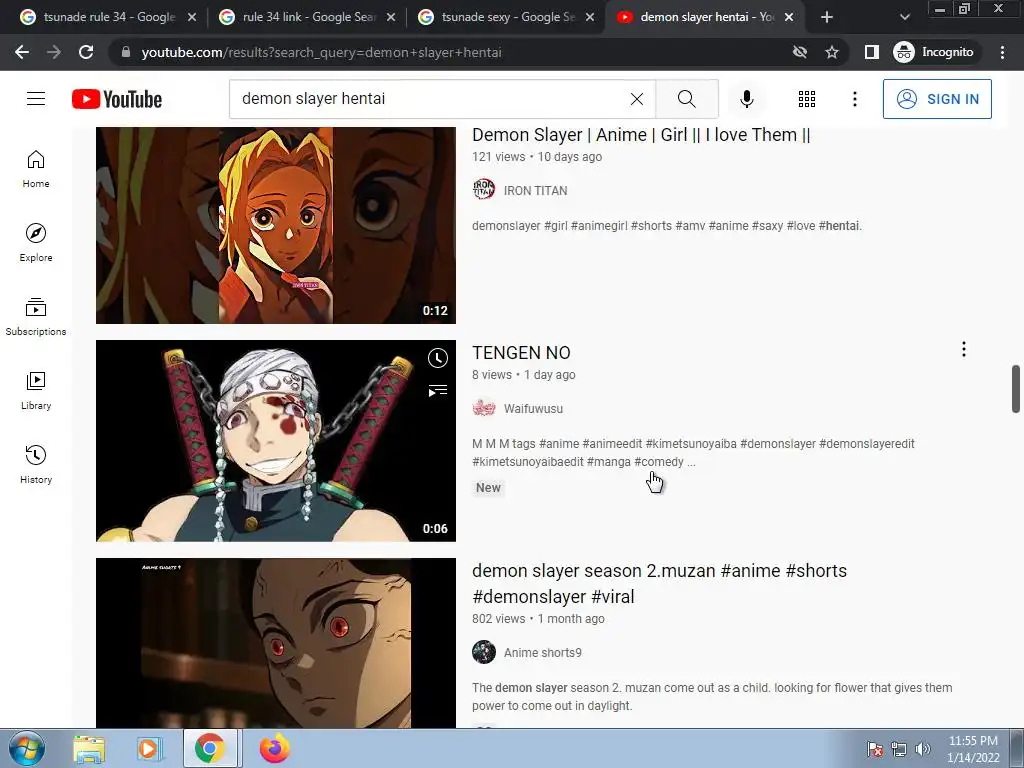Clear the search box with the X icon
Image resolution: width=1024 pixels, height=768 pixels.
pyautogui.click(x=637, y=99)
